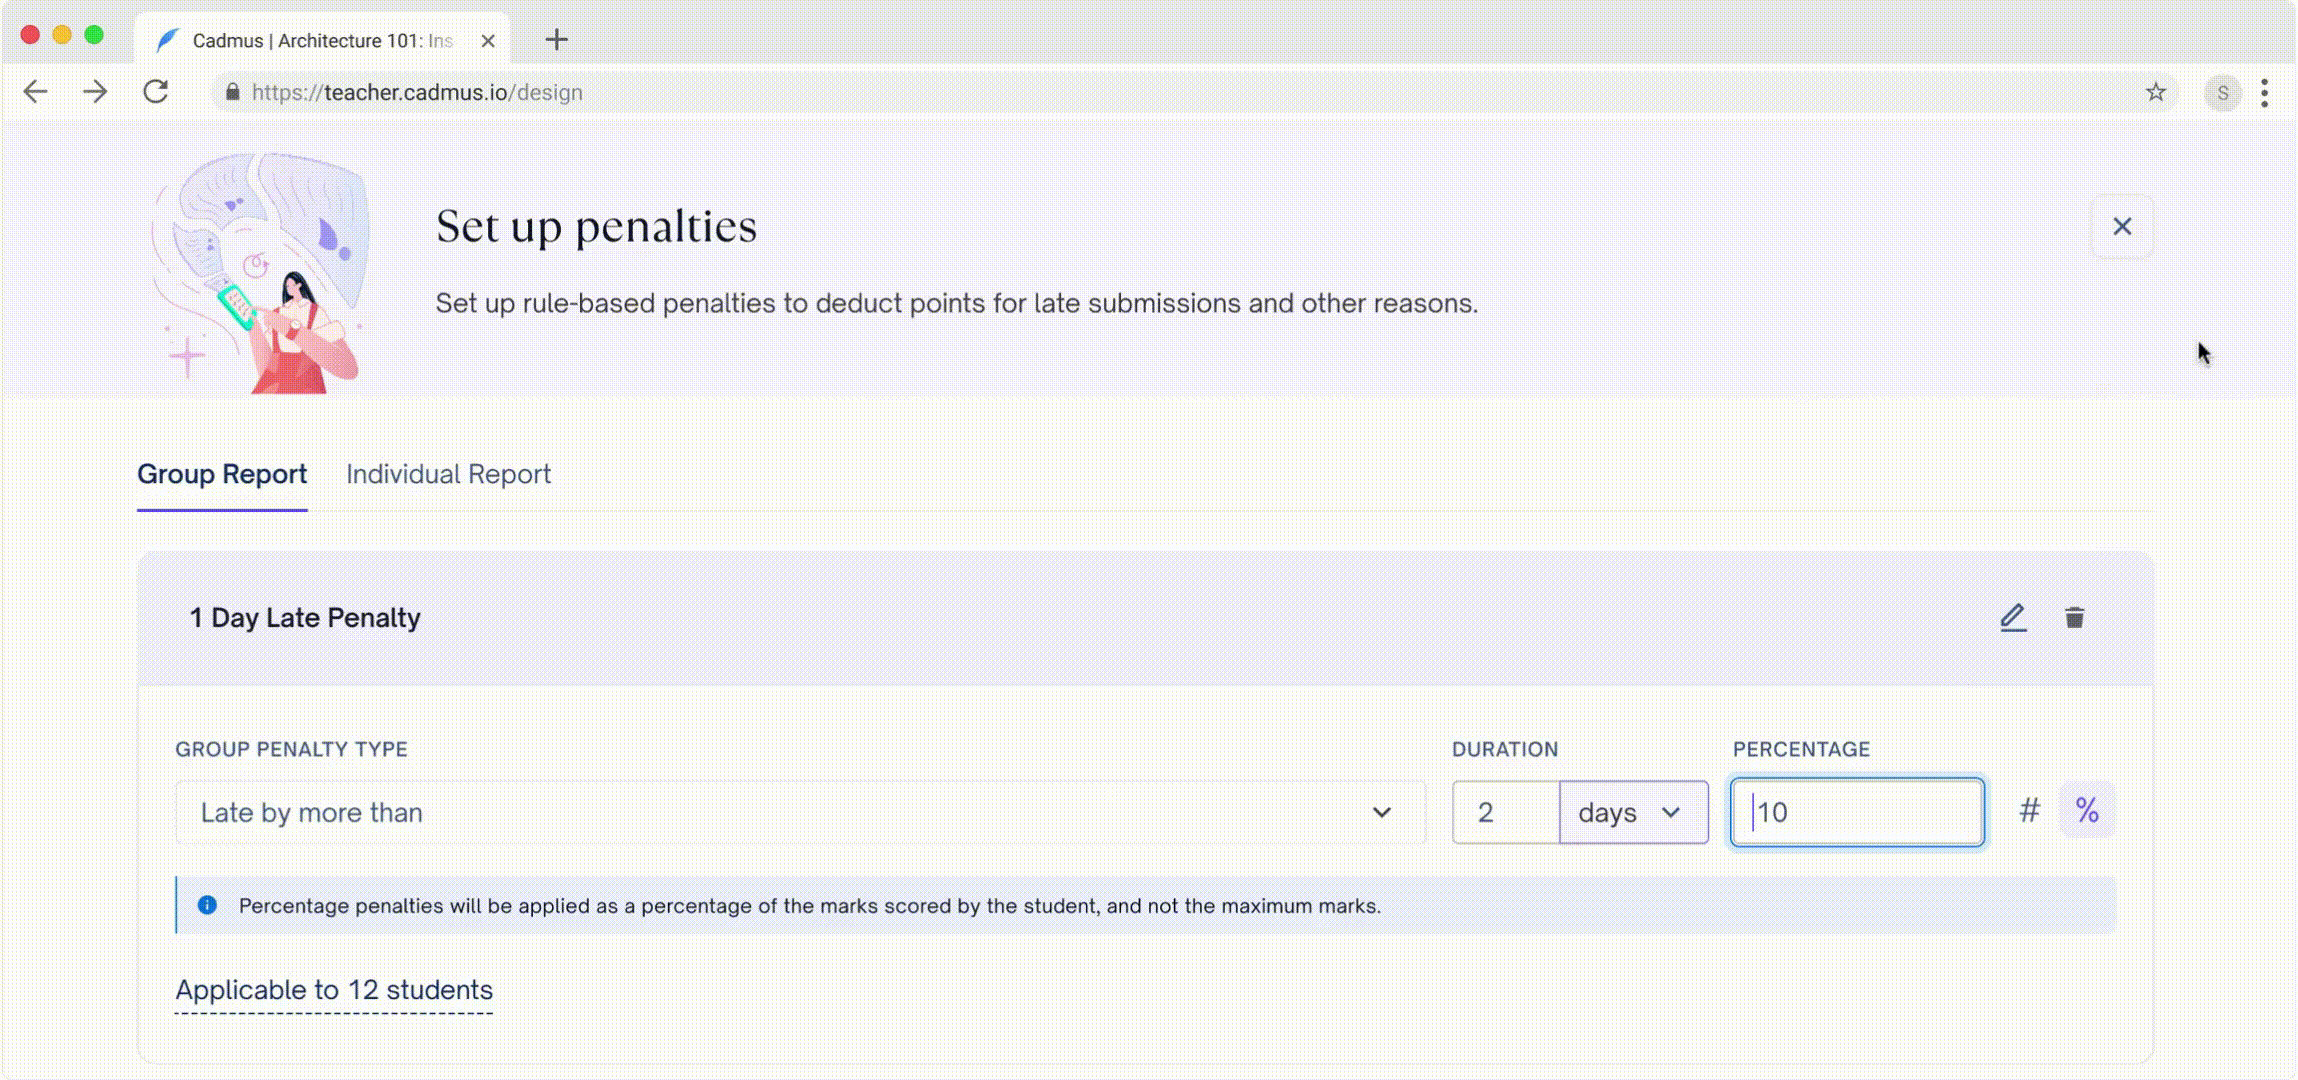Click the browser back arrow

[36, 92]
